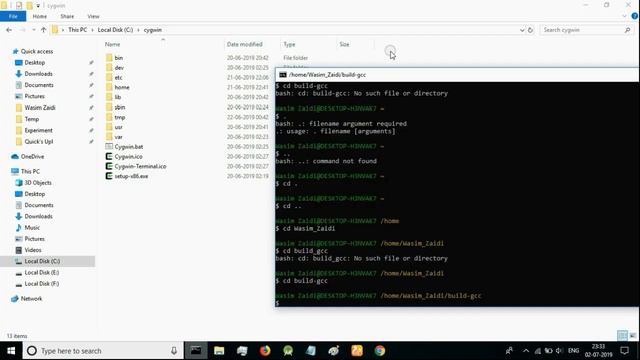
Task: Select the Cygwin-Terminal.ico file
Action: click(140, 166)
